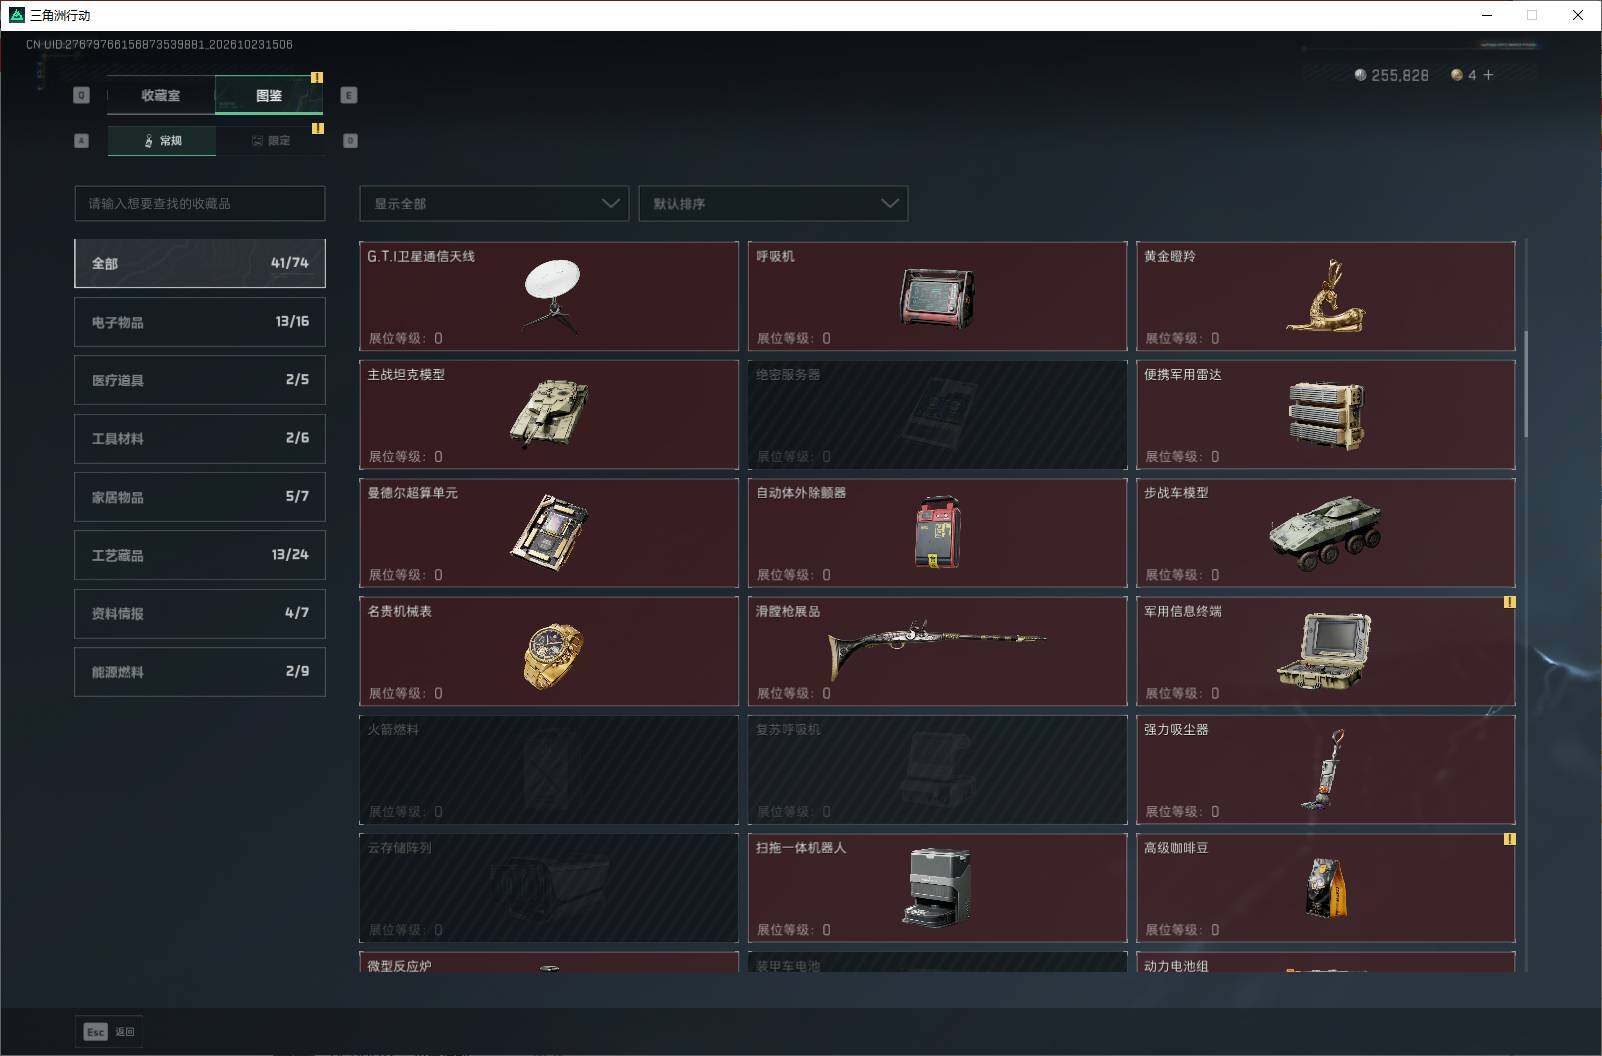Select the 强力吸尘器 card

point(1326,770)
